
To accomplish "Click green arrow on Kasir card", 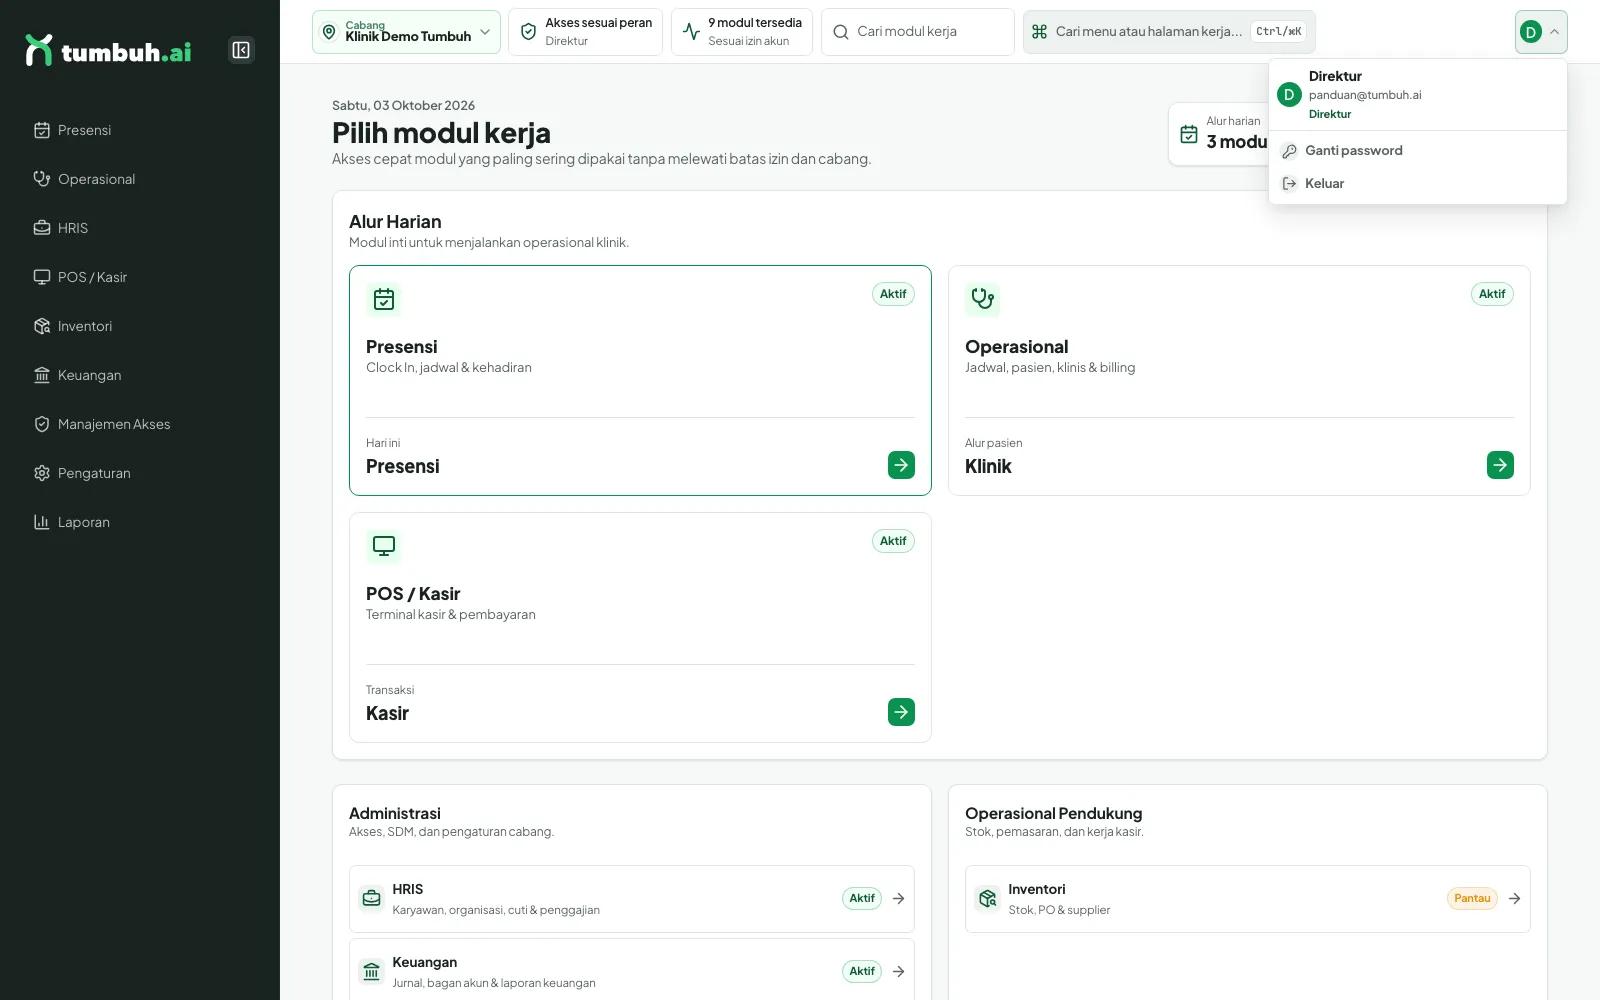I will pyautogui.click(x=901, y=712).
